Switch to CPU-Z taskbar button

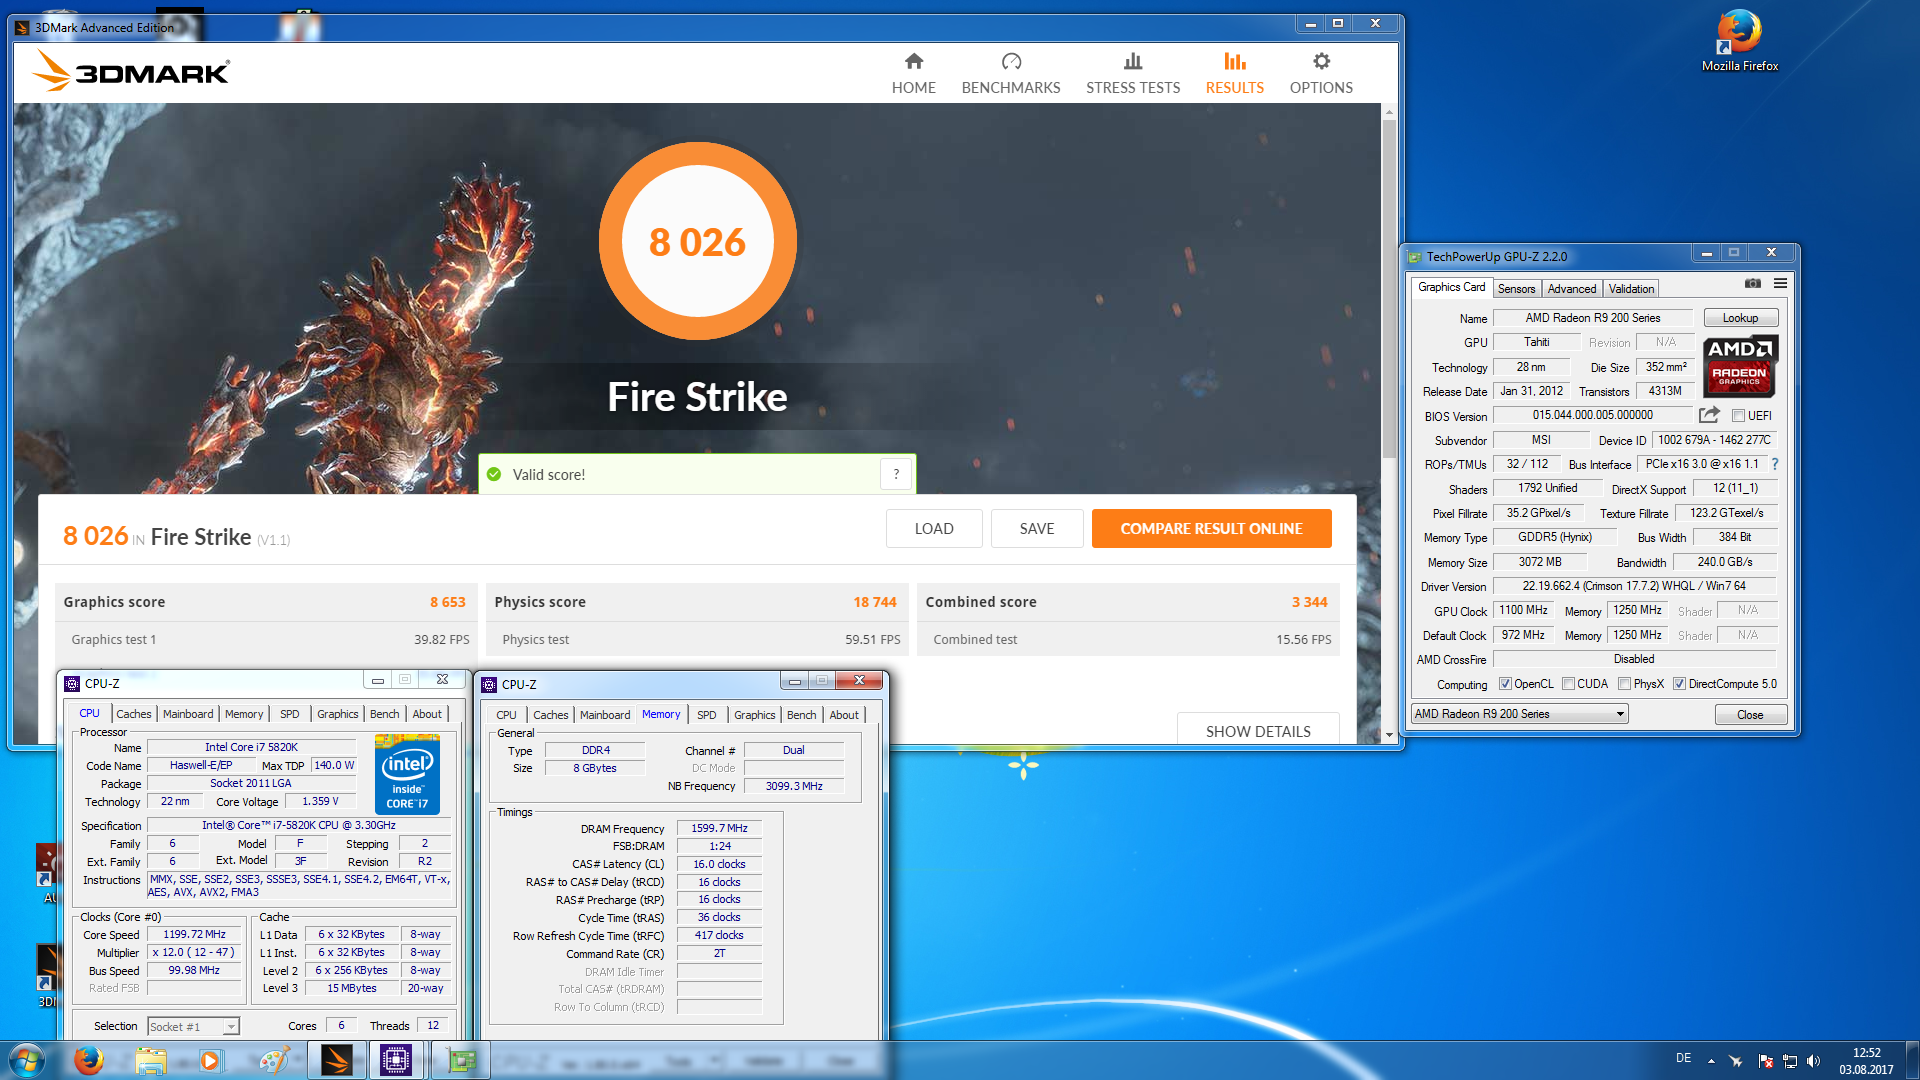point(396,1060)
